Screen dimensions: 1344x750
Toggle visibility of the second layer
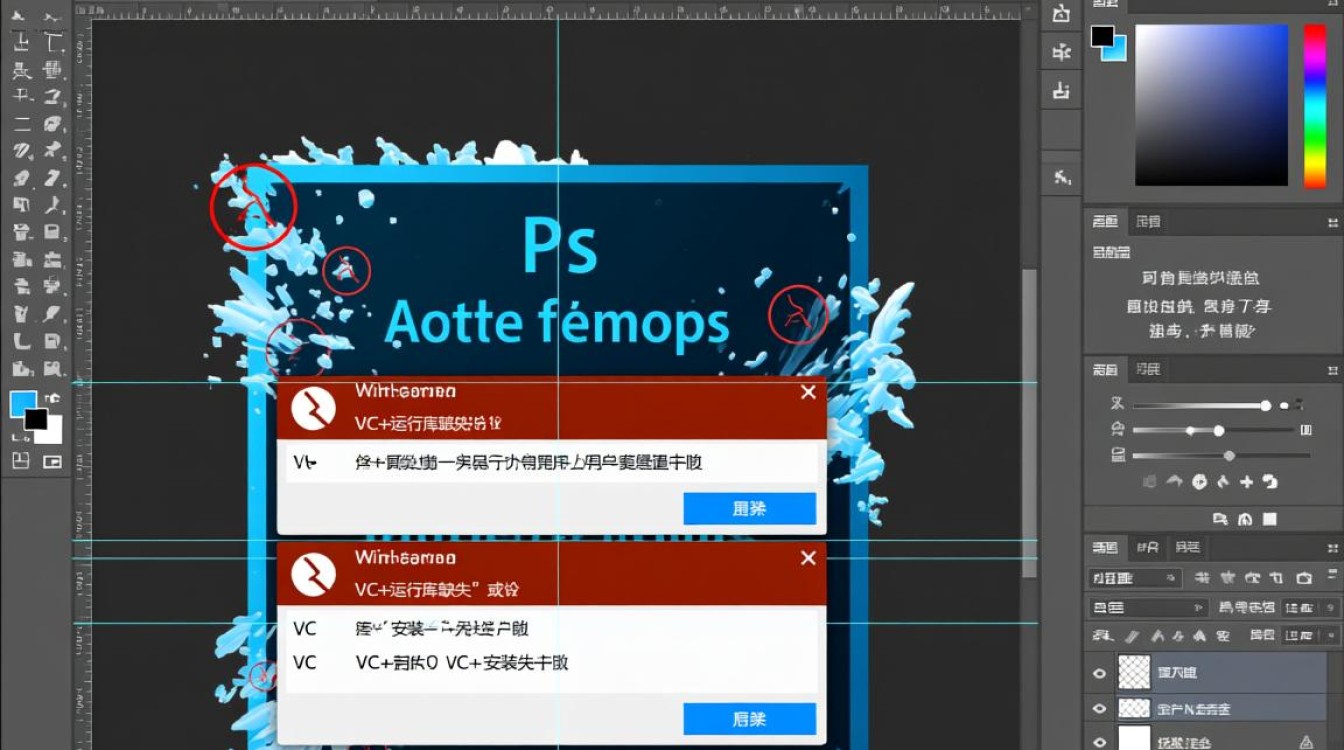pyautogui.click(x=1098, y=707)
